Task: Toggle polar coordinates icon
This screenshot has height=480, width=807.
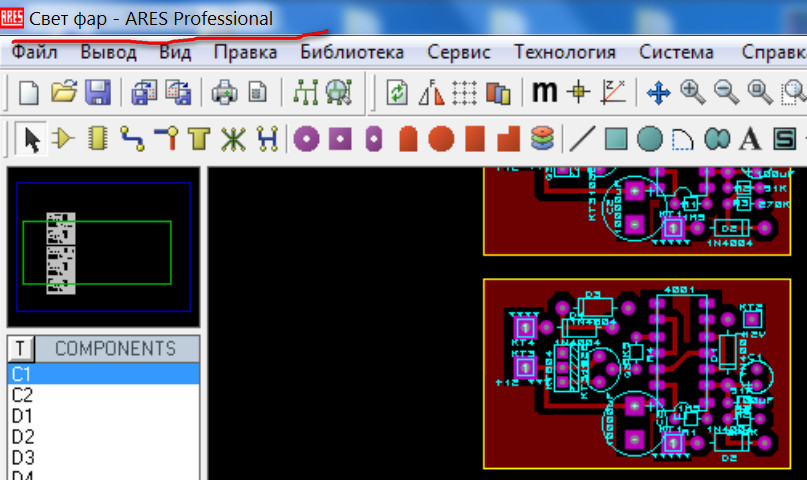Action: (613, 93)
